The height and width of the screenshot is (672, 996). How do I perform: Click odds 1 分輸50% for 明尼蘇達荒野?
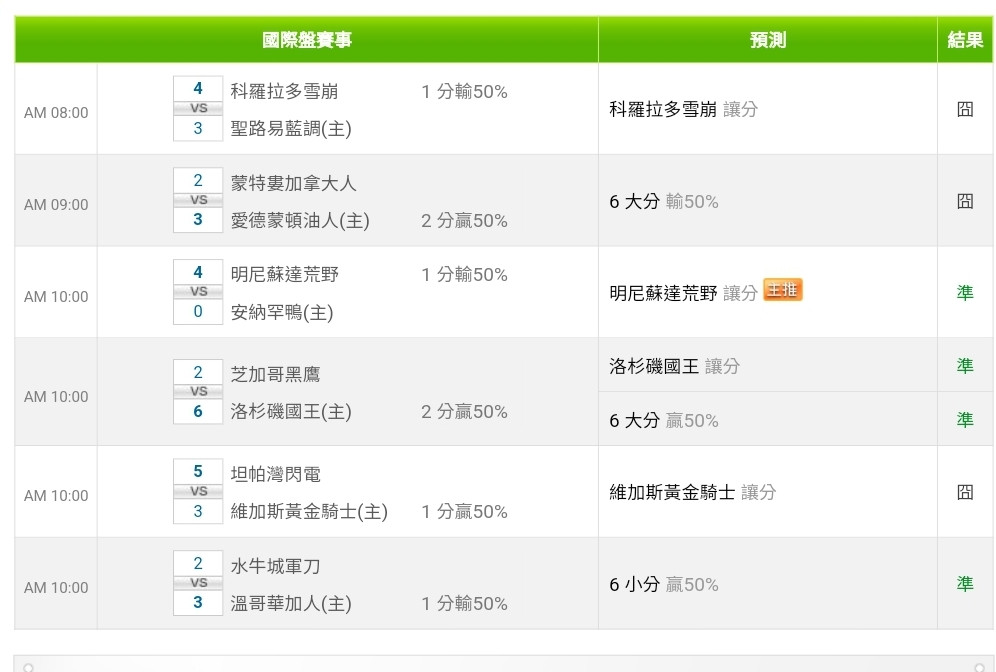(464, 275)
